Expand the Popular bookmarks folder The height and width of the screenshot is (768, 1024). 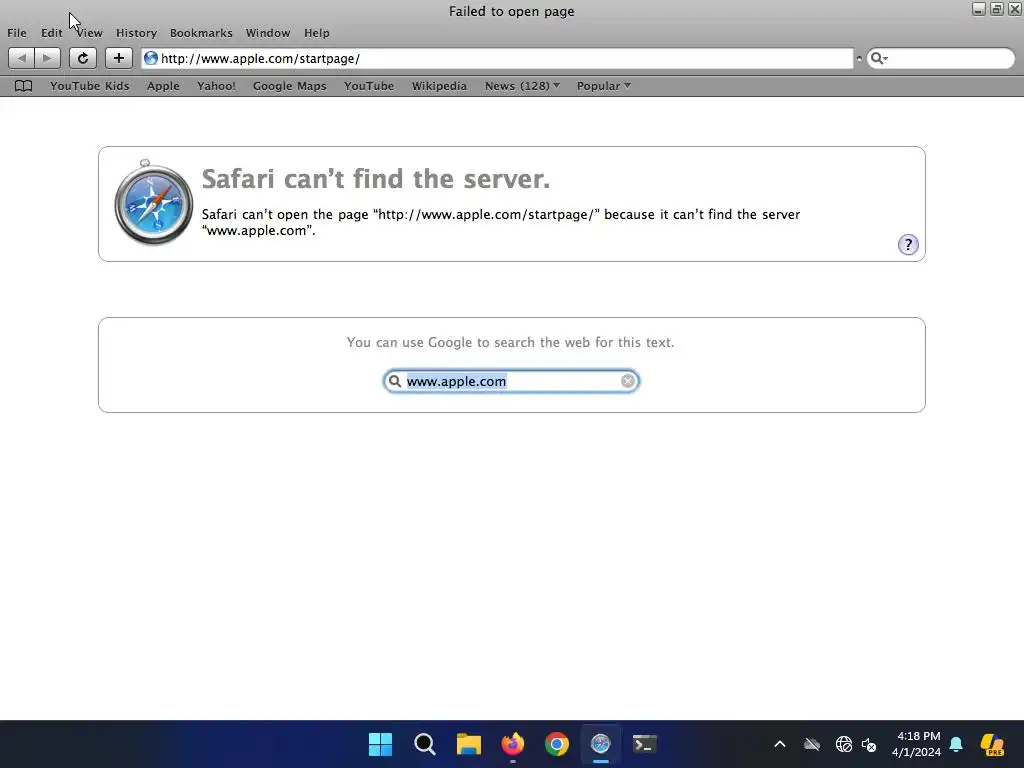tap(603, 86)
